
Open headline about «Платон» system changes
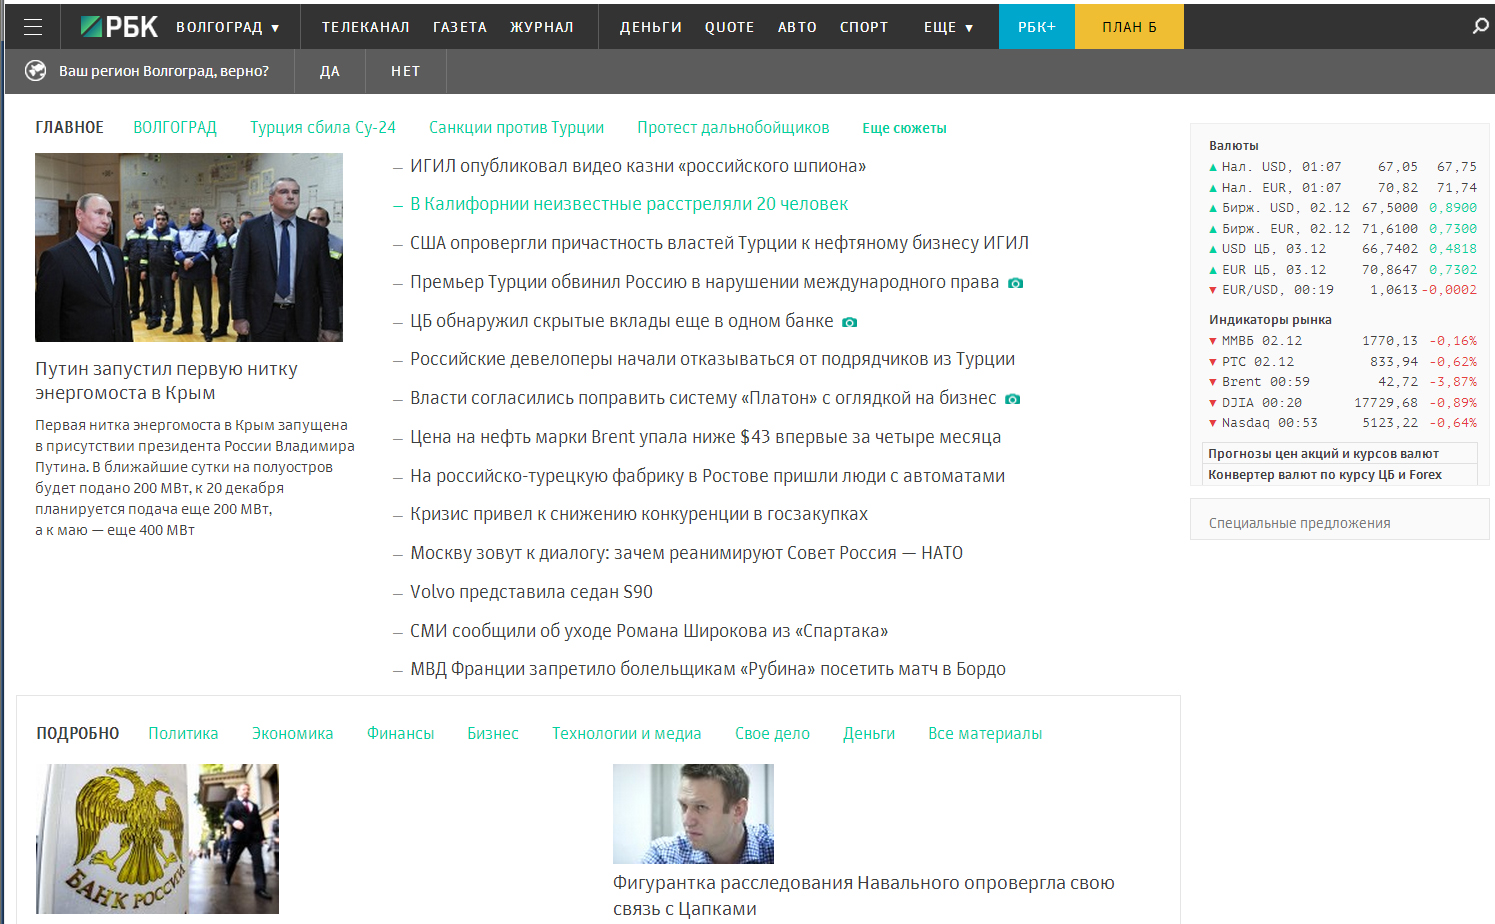point(703,398)
